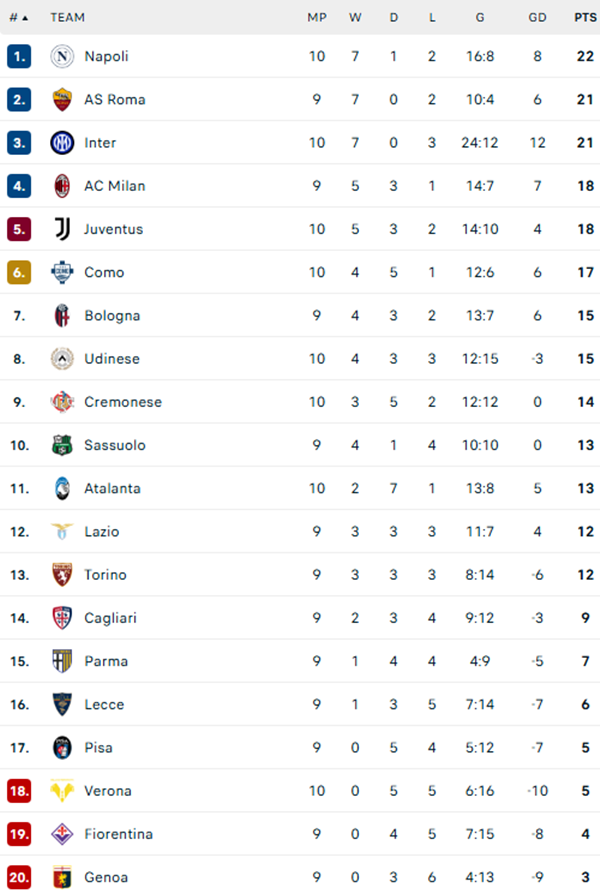The height and width of the screenshot is (893, 600).
Task: Click the AC Milan club crest
Action: (x=58, y=186)
